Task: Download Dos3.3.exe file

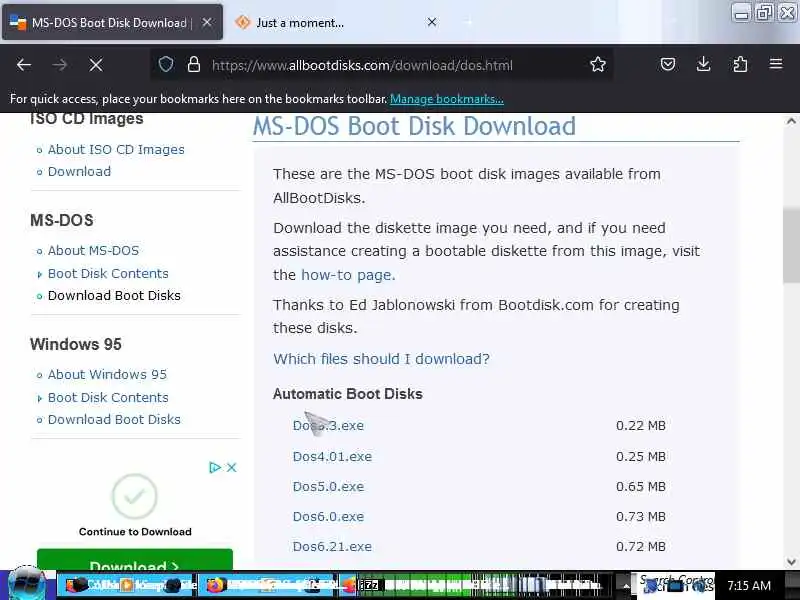Action: click(x=328, y=426)
